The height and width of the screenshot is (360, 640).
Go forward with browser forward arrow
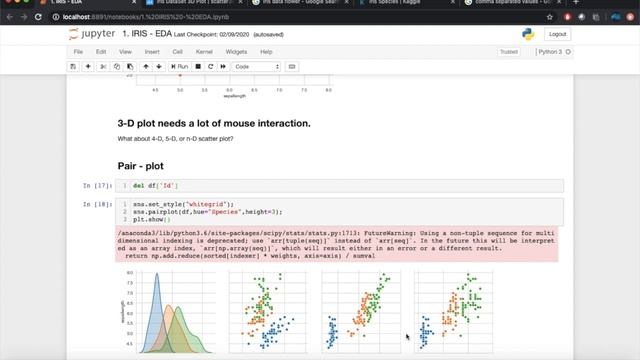pos(24,17)
